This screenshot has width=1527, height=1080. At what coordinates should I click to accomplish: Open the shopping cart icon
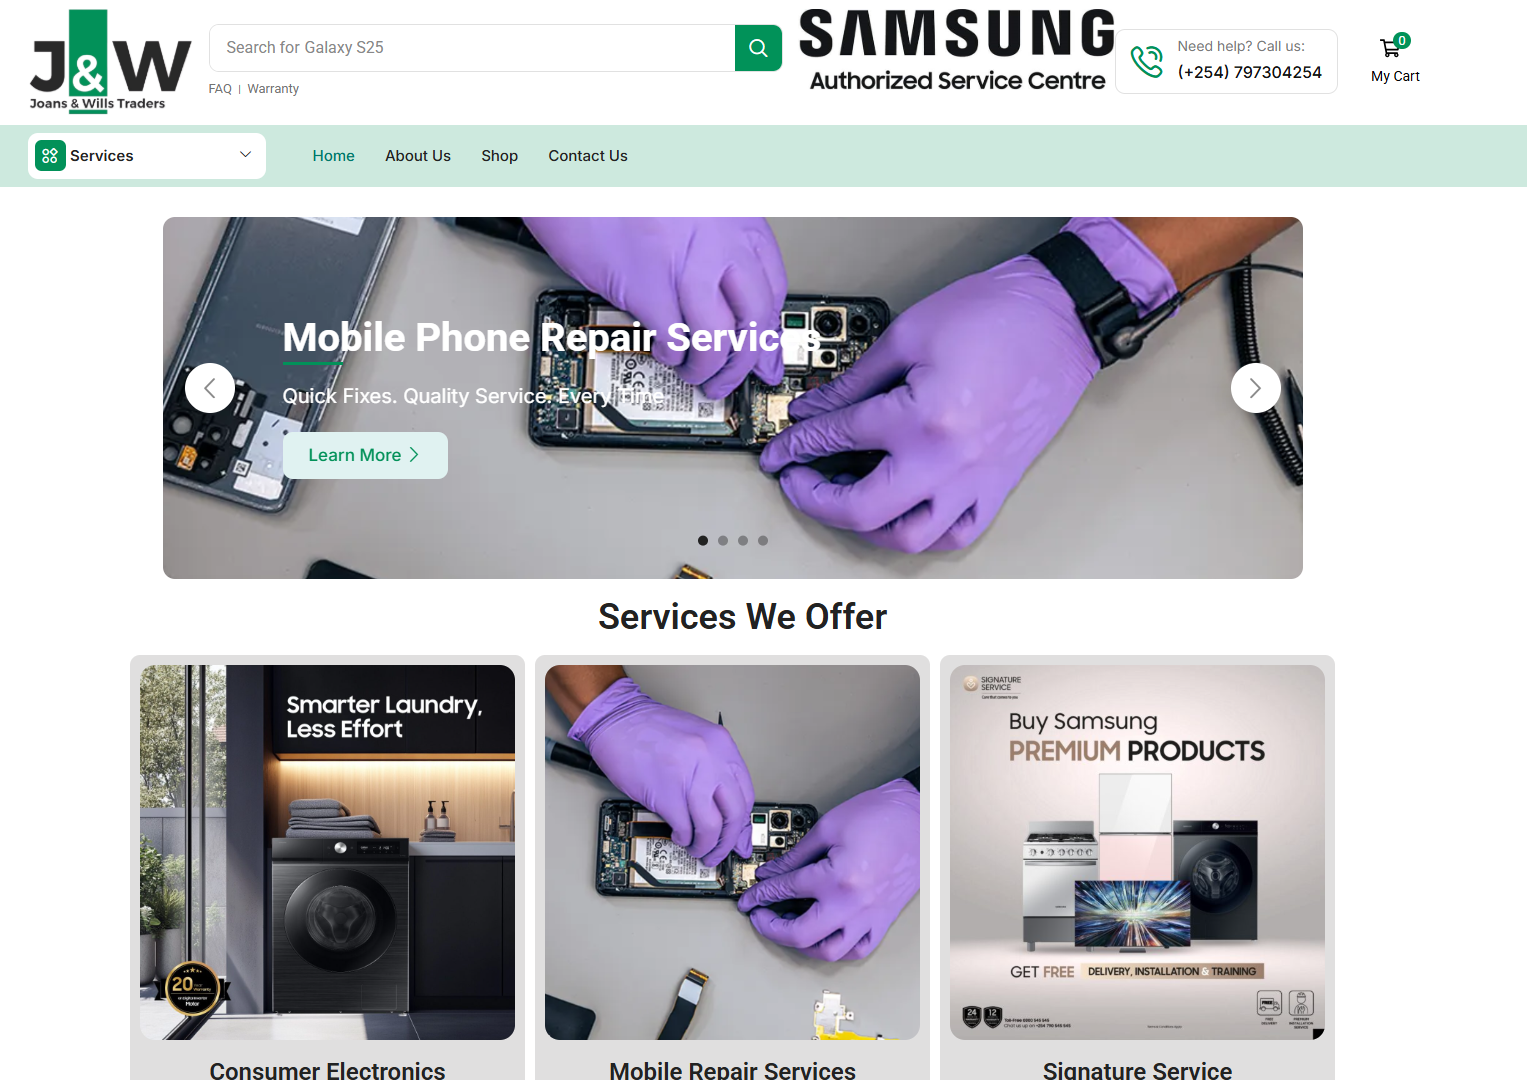click(1391, 47)
